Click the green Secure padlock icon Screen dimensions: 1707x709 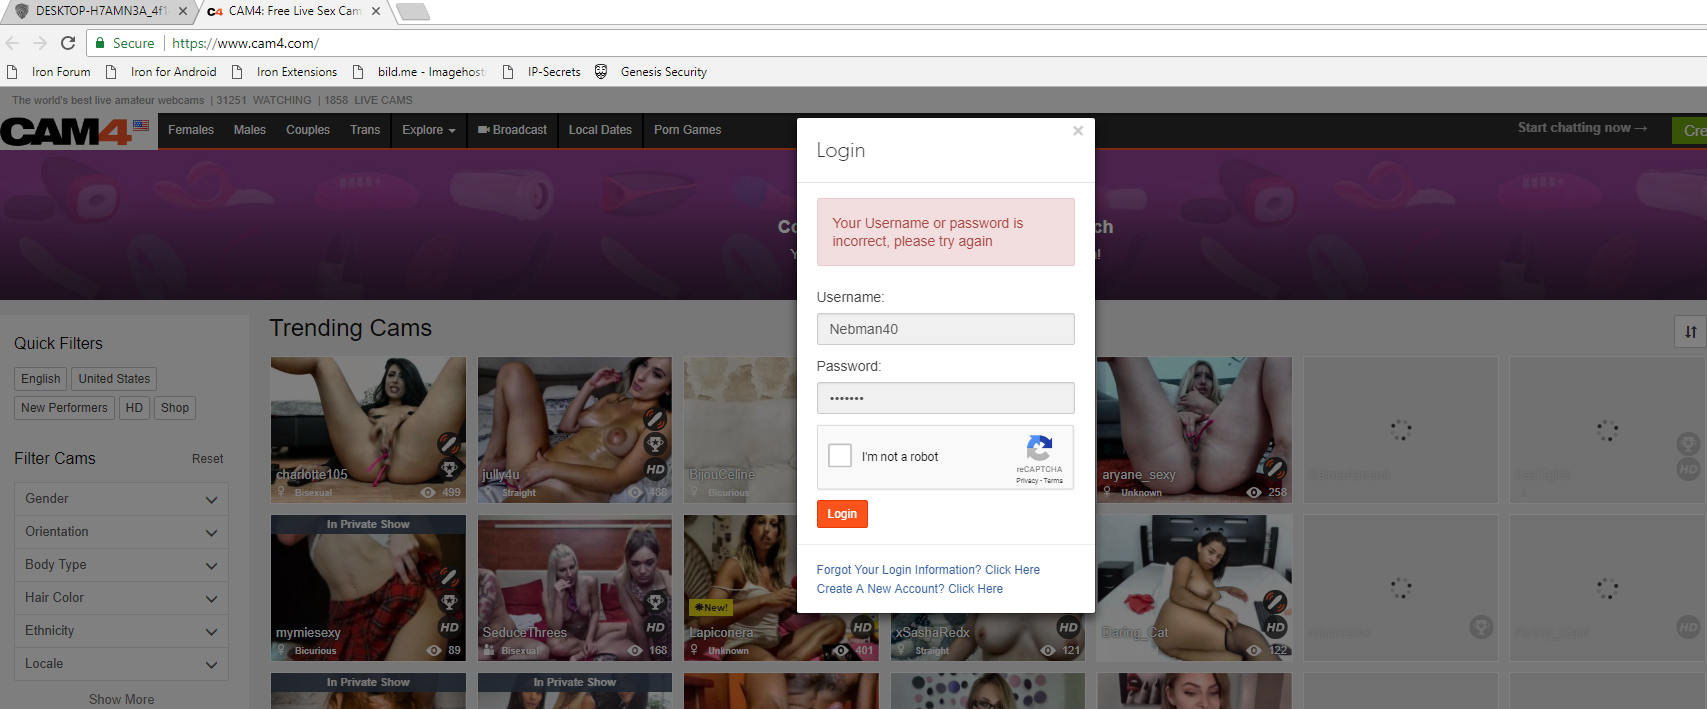pos(100,43)
